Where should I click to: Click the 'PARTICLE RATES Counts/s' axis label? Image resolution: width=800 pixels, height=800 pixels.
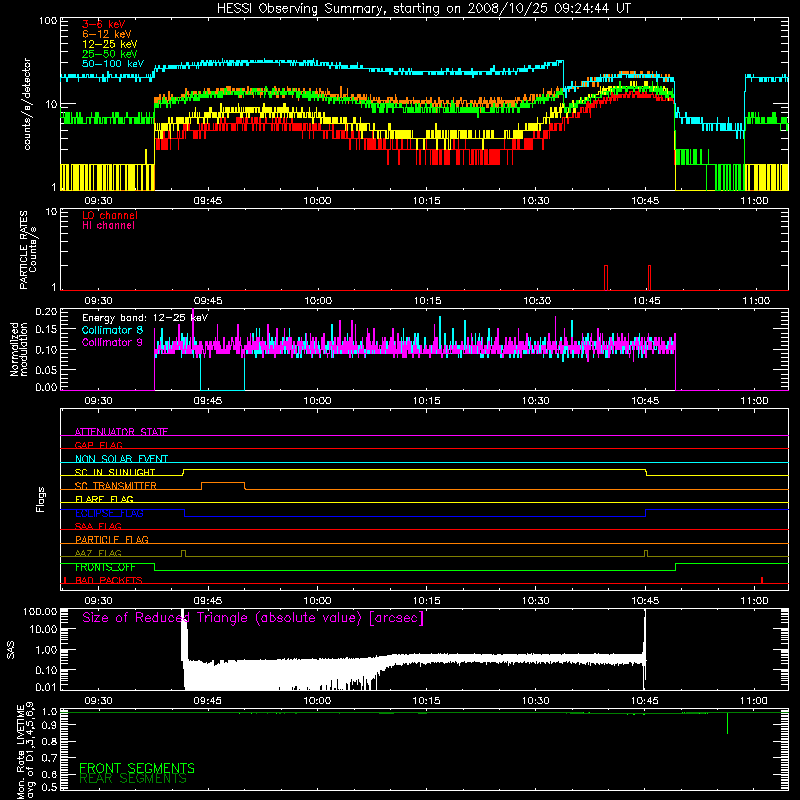pos(28,250)
